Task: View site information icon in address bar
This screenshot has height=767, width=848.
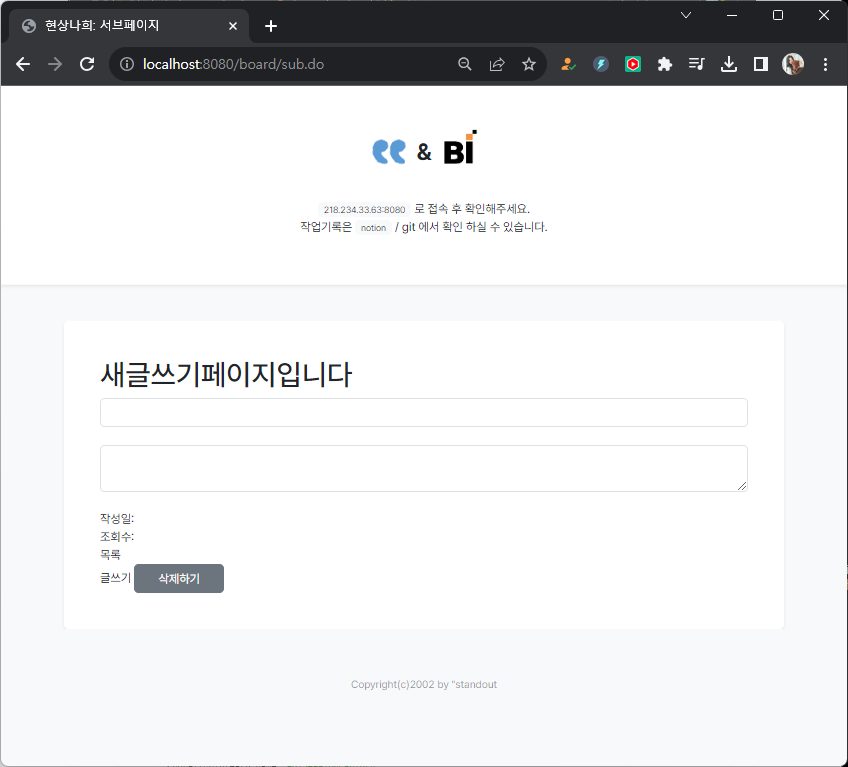Action: click(x=127, y=64)
